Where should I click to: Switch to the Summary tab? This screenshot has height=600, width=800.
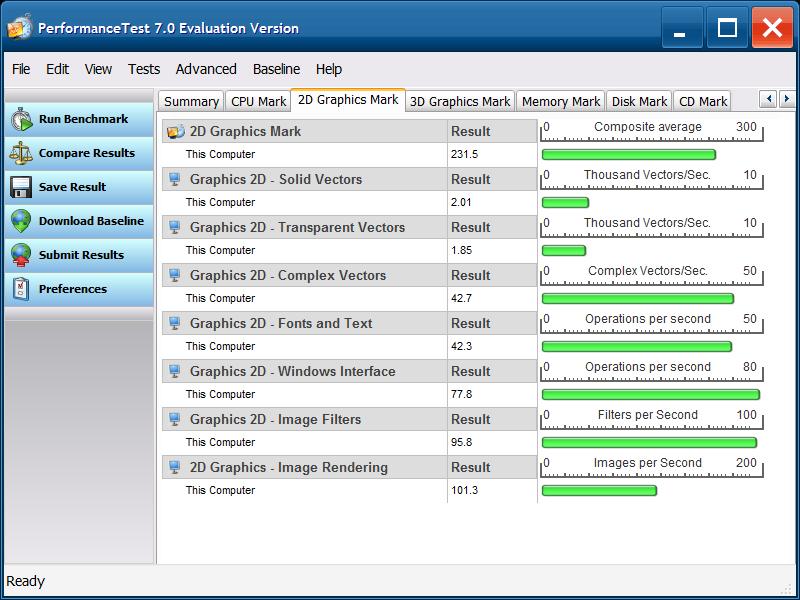pyautogui.click(x=191, y=102)
